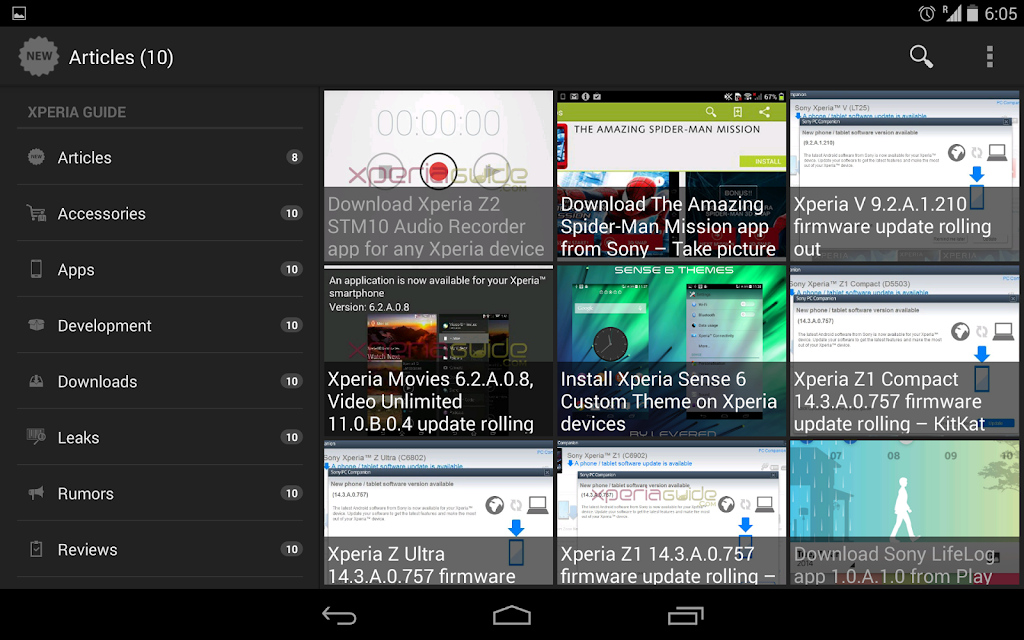Viewport: 1024px width, 640px height.
Task: Click the count badge '10' beside Downloads
Action: pos(291,381)
